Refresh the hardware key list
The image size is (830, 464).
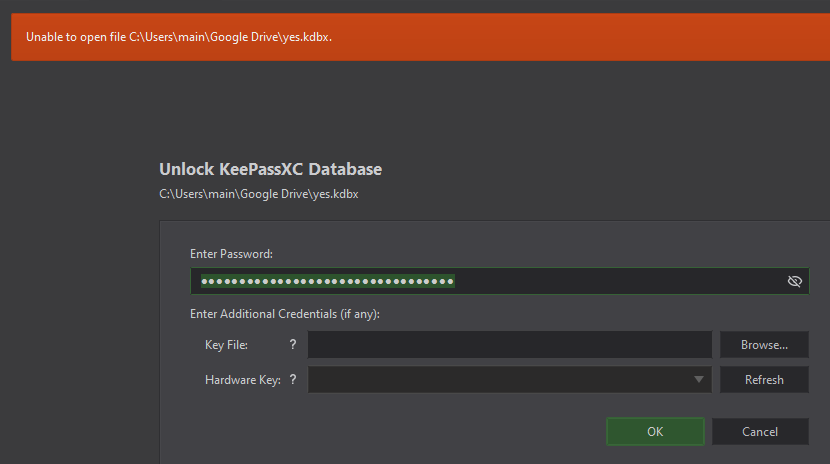point(764,380)
